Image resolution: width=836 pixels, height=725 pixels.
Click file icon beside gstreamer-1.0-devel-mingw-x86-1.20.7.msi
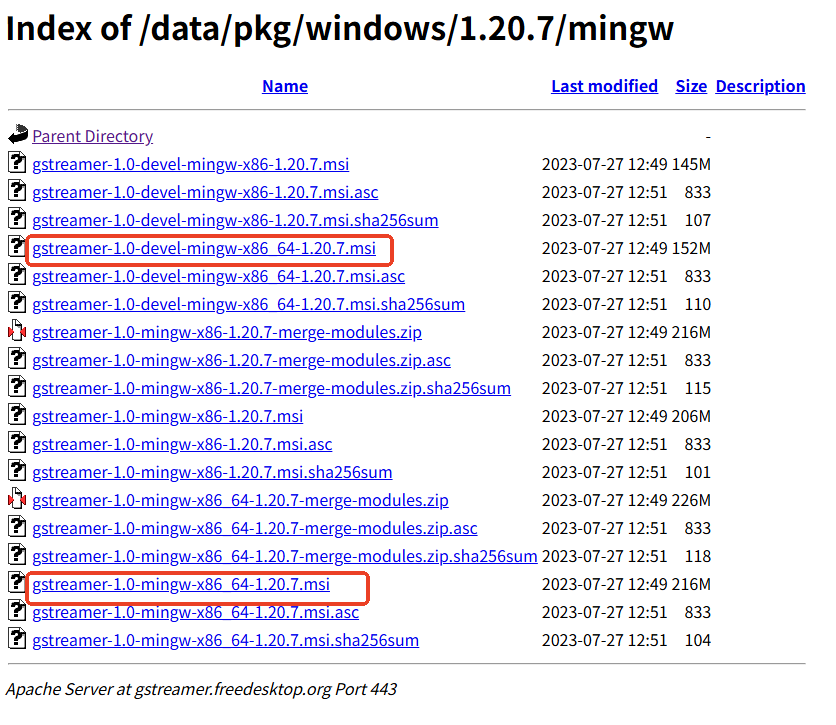pos(17,163)
